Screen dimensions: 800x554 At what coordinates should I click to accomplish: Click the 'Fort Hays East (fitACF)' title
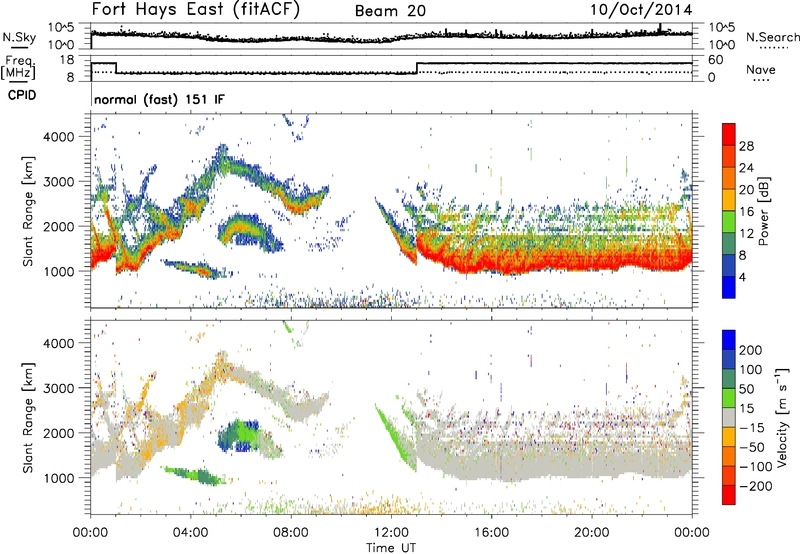coord(196,10)
